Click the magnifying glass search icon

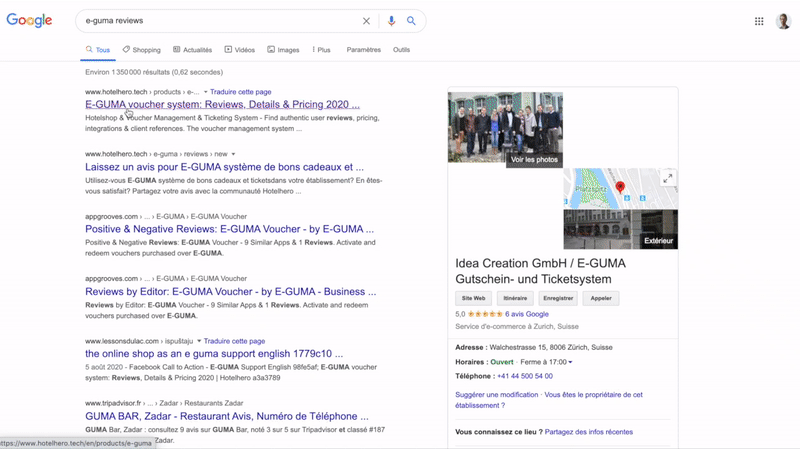point(411,21)
